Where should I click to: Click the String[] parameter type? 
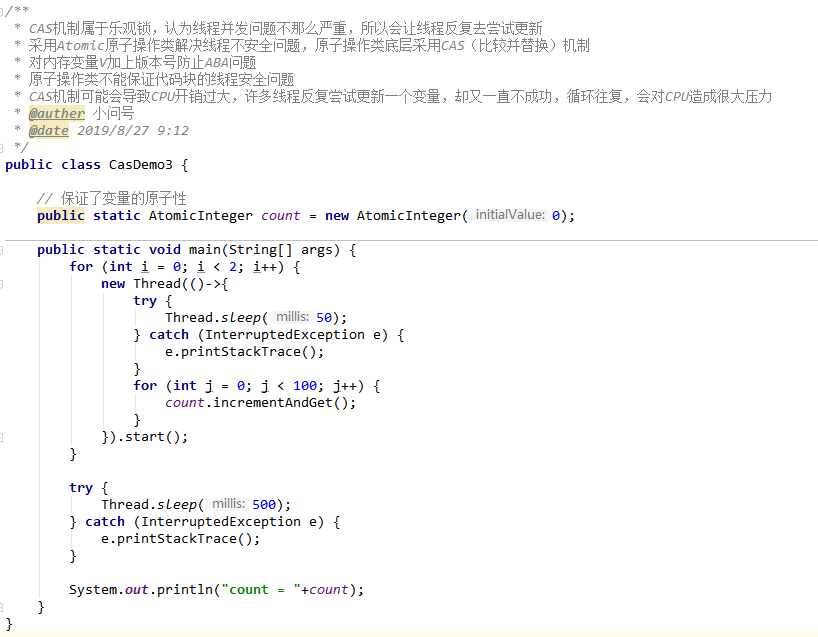tap(260, 250)
